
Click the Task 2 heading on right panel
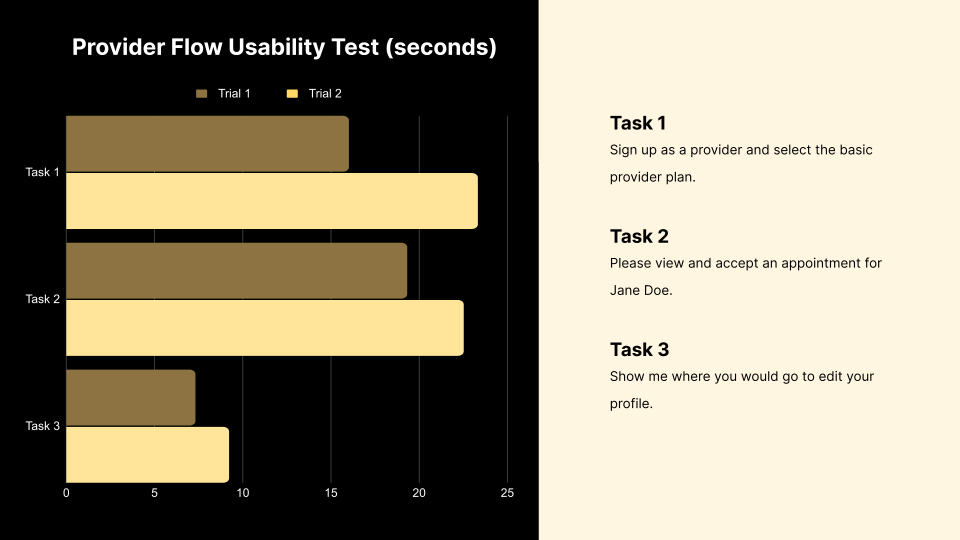[x=639, y=236]
